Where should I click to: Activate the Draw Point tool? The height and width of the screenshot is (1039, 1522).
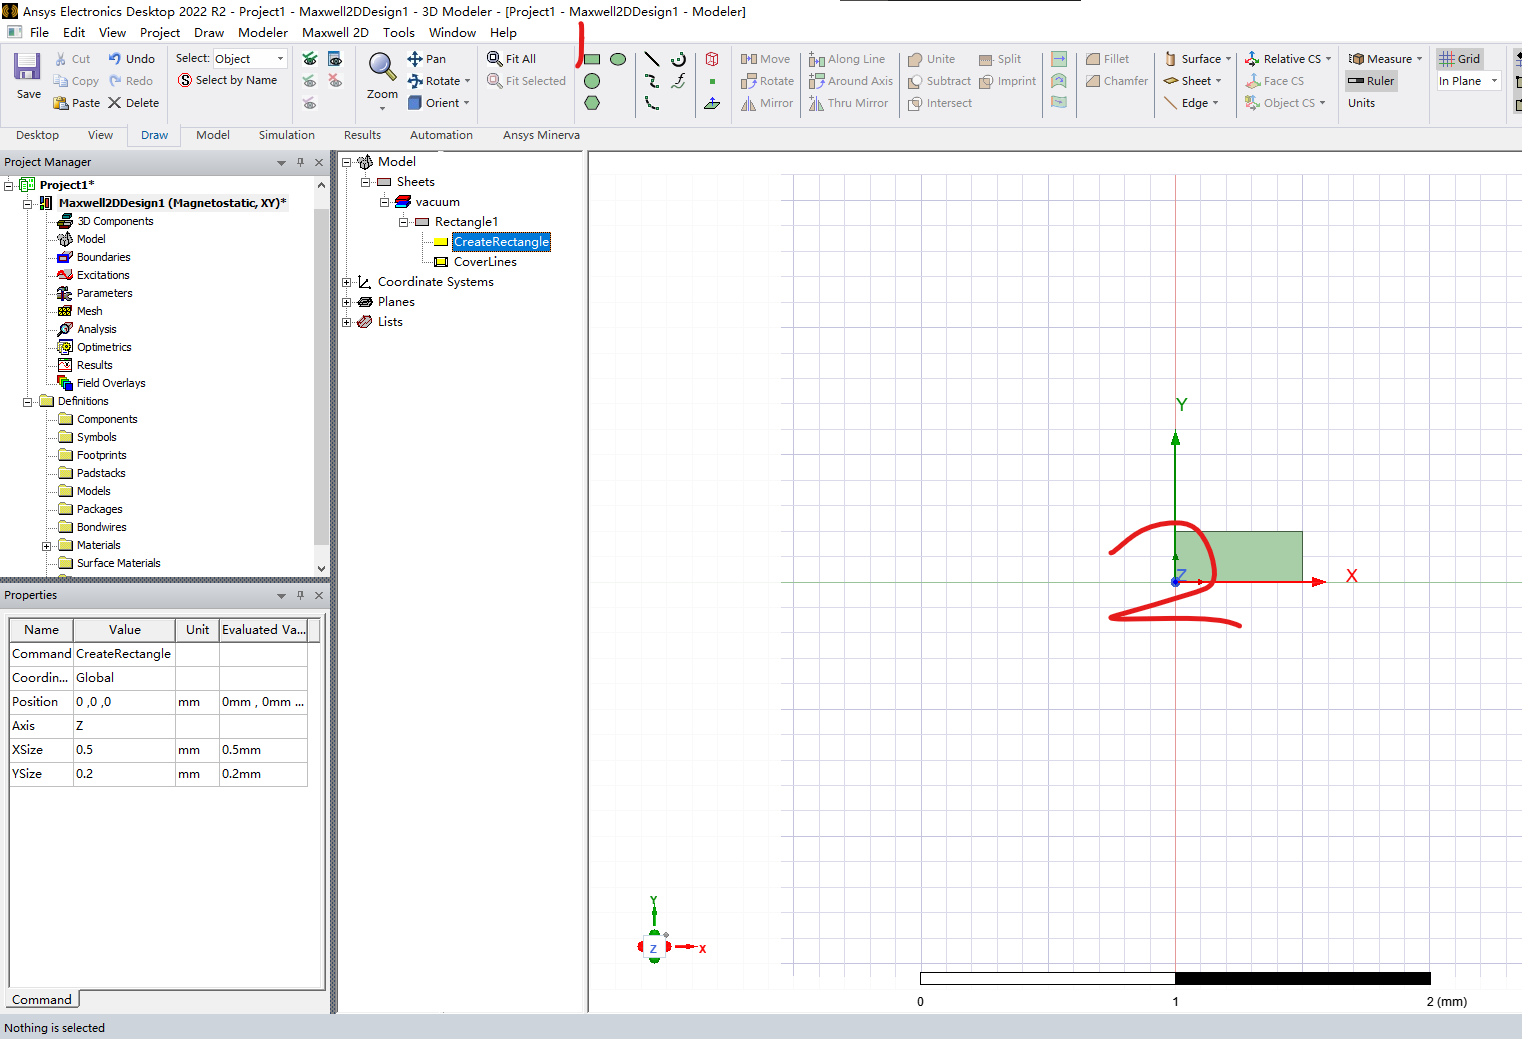pos(712,81)
